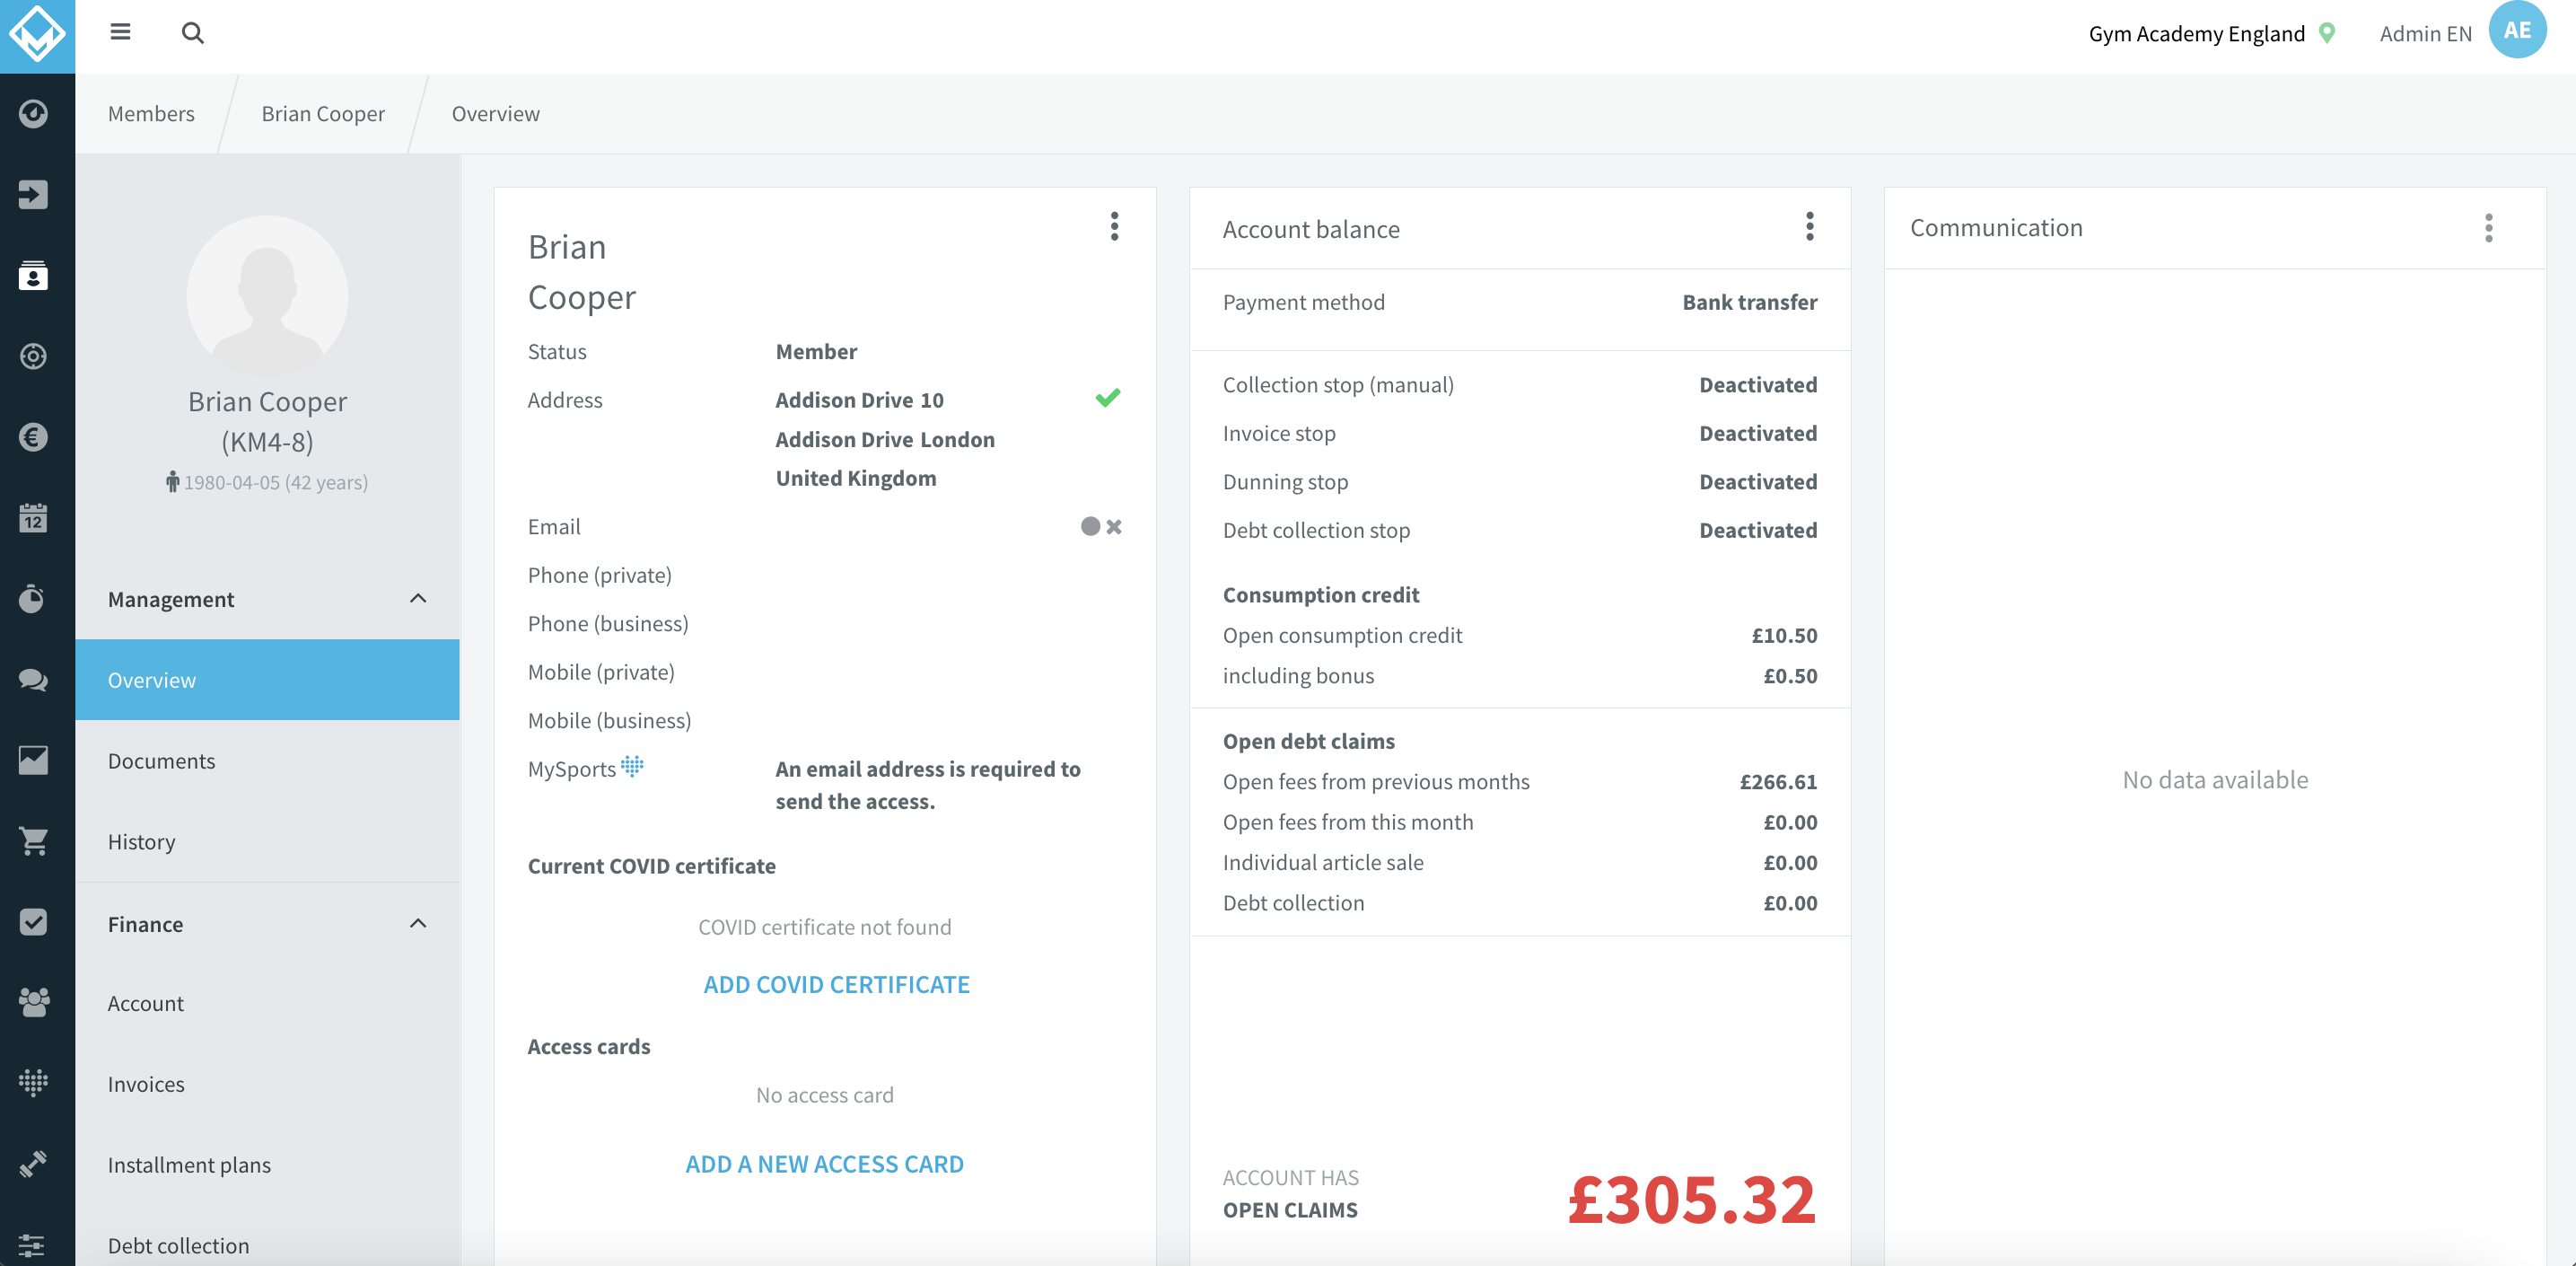Viewport: 2576px width, 1266px height.
Task: Select Invoices in the Finance menu
Action: tap(146, 1083)
